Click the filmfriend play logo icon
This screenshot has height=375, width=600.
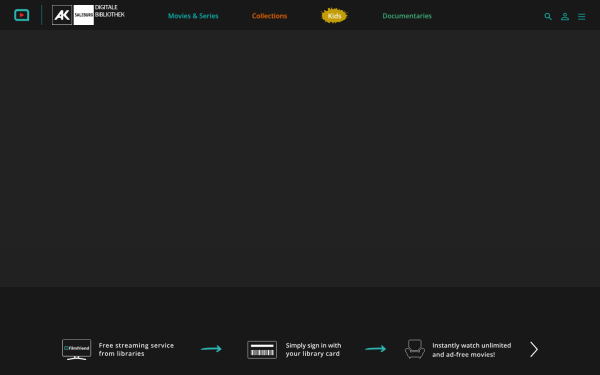click(x=21, y=15)
